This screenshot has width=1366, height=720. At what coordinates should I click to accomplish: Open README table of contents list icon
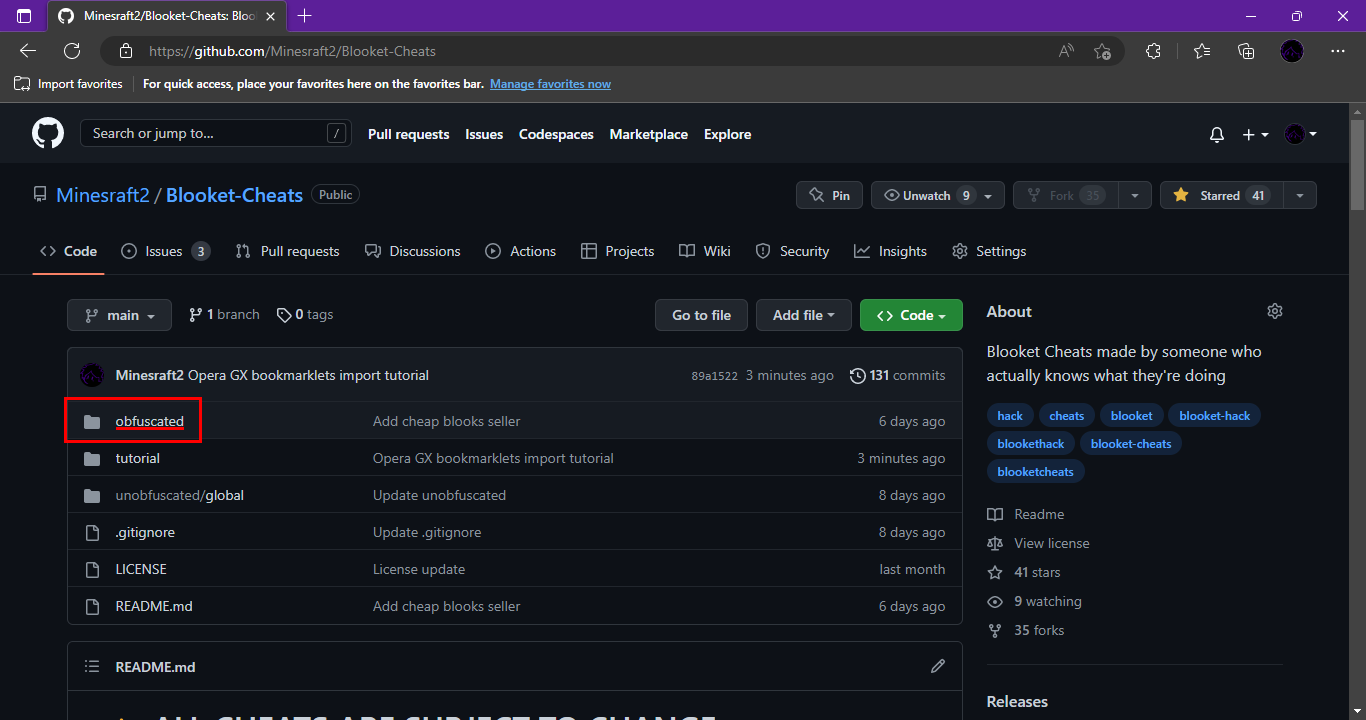click(92, 666)
